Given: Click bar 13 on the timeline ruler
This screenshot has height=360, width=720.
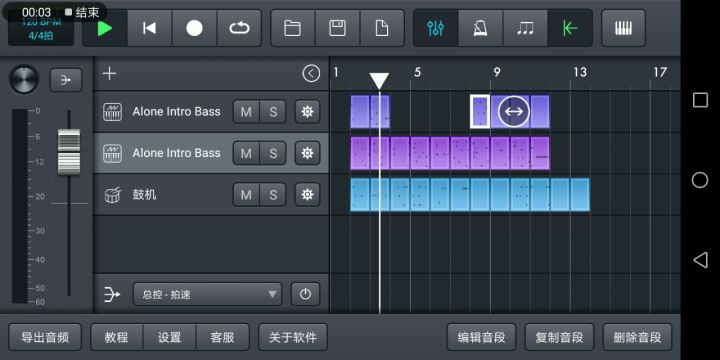Looking at the screenshot, I should point(579,73).
